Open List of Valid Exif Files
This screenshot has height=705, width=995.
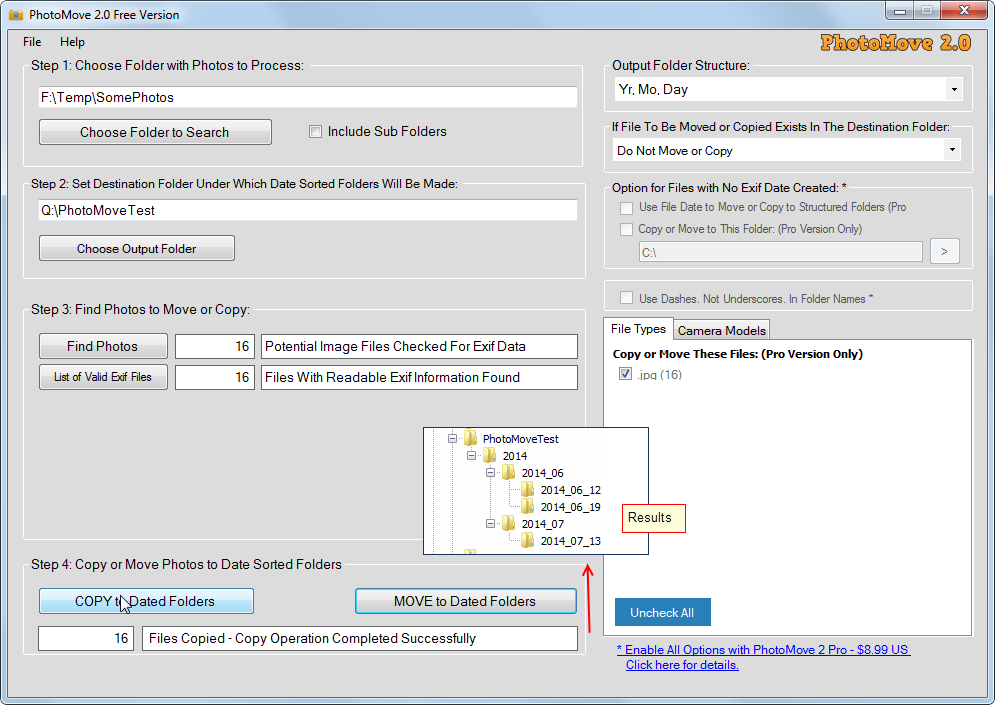[103, 377]
